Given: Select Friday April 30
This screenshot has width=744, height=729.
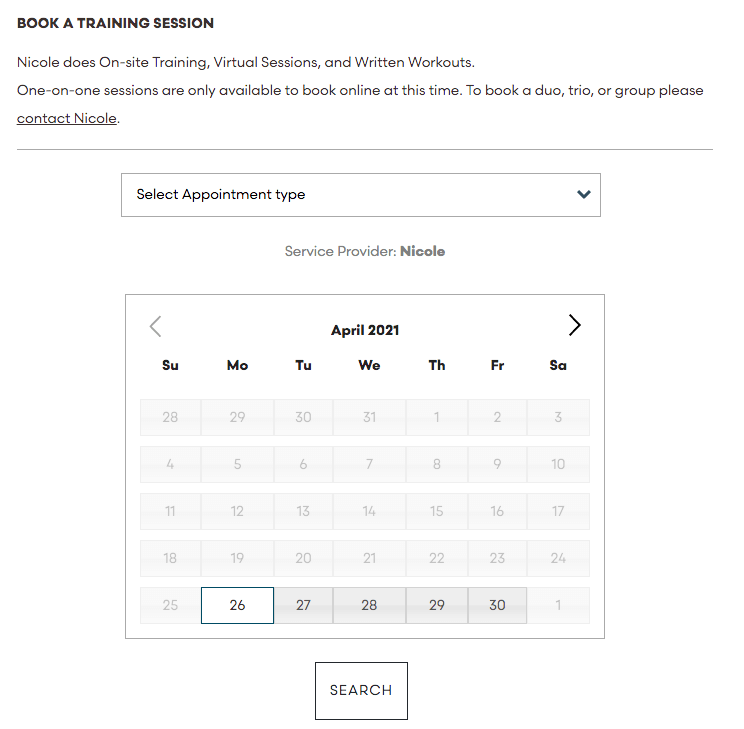Looking at the screenshot, I should [x=497, y=605].
